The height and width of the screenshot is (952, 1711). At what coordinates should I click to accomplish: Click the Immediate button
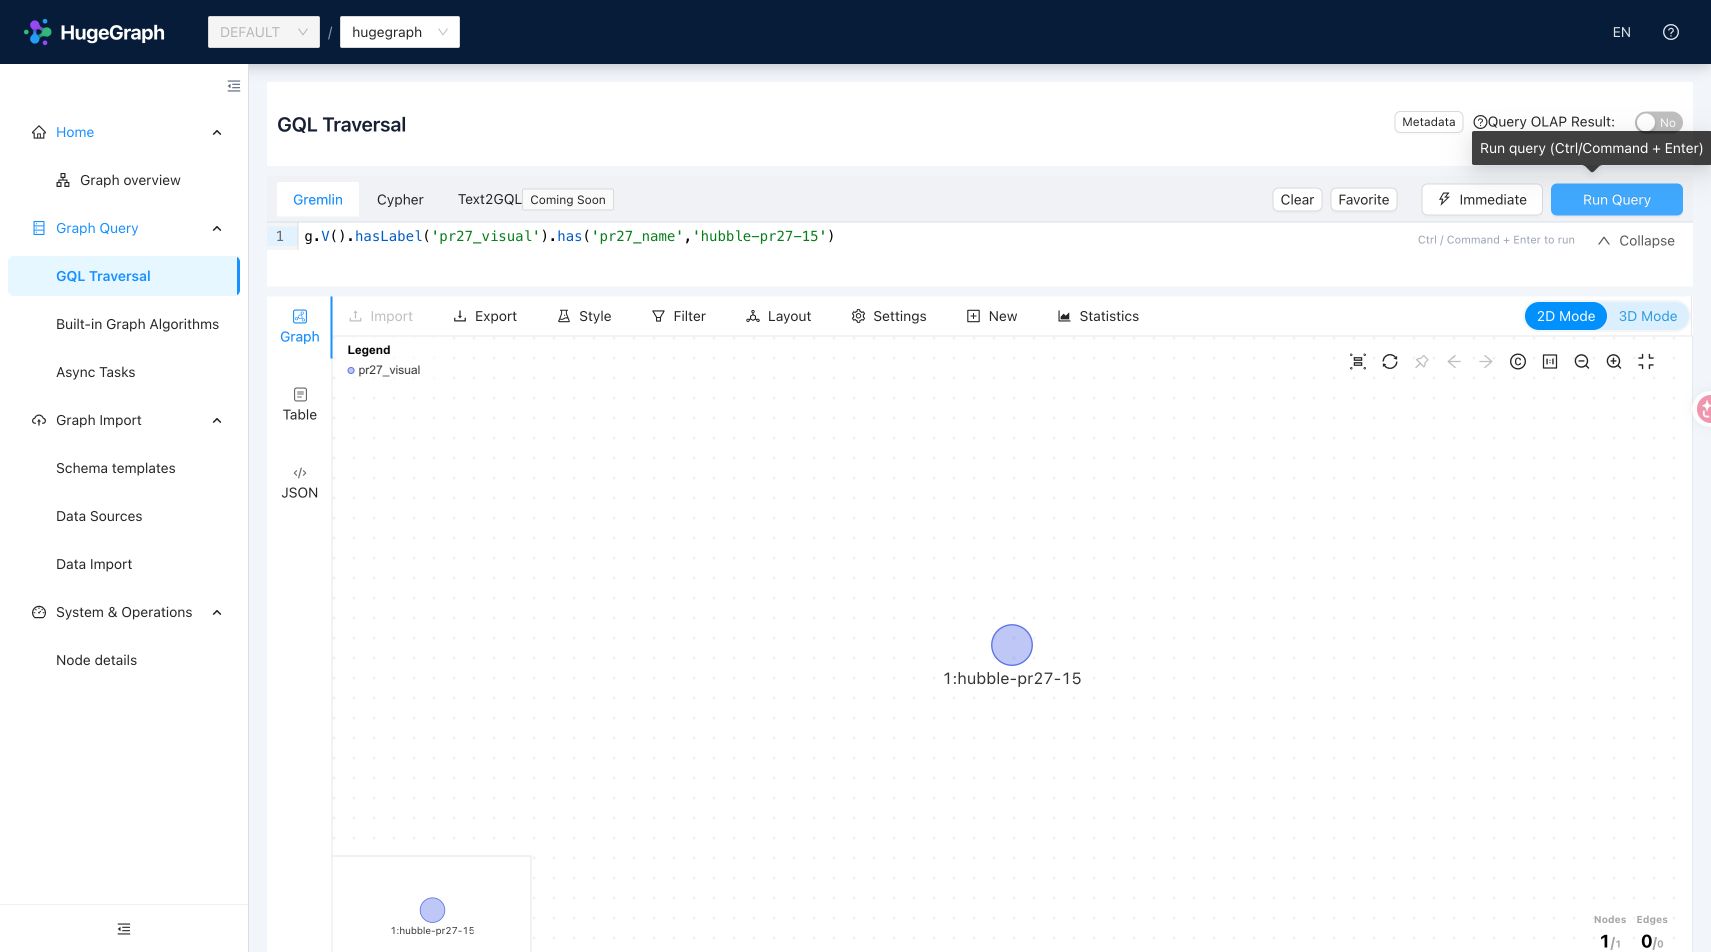1482,200
